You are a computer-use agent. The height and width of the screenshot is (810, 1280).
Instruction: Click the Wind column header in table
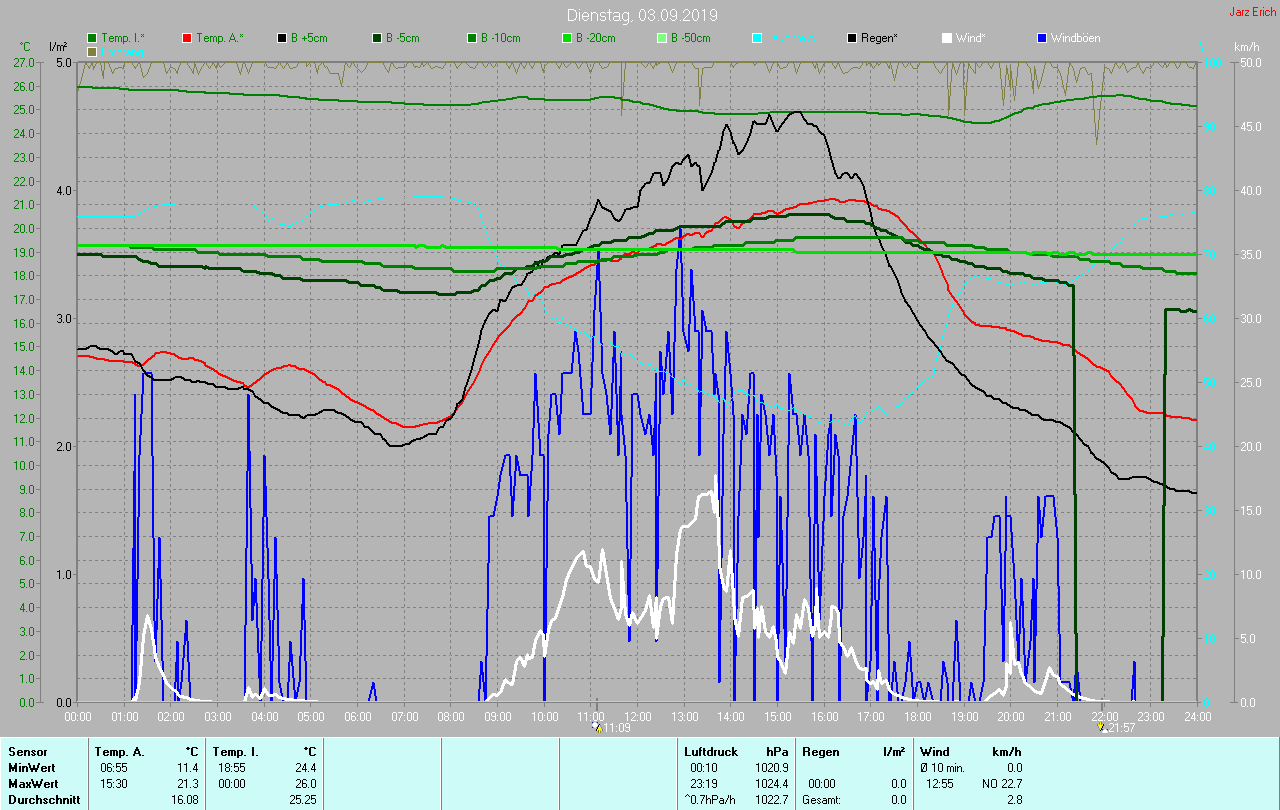[x=935, y=751]
